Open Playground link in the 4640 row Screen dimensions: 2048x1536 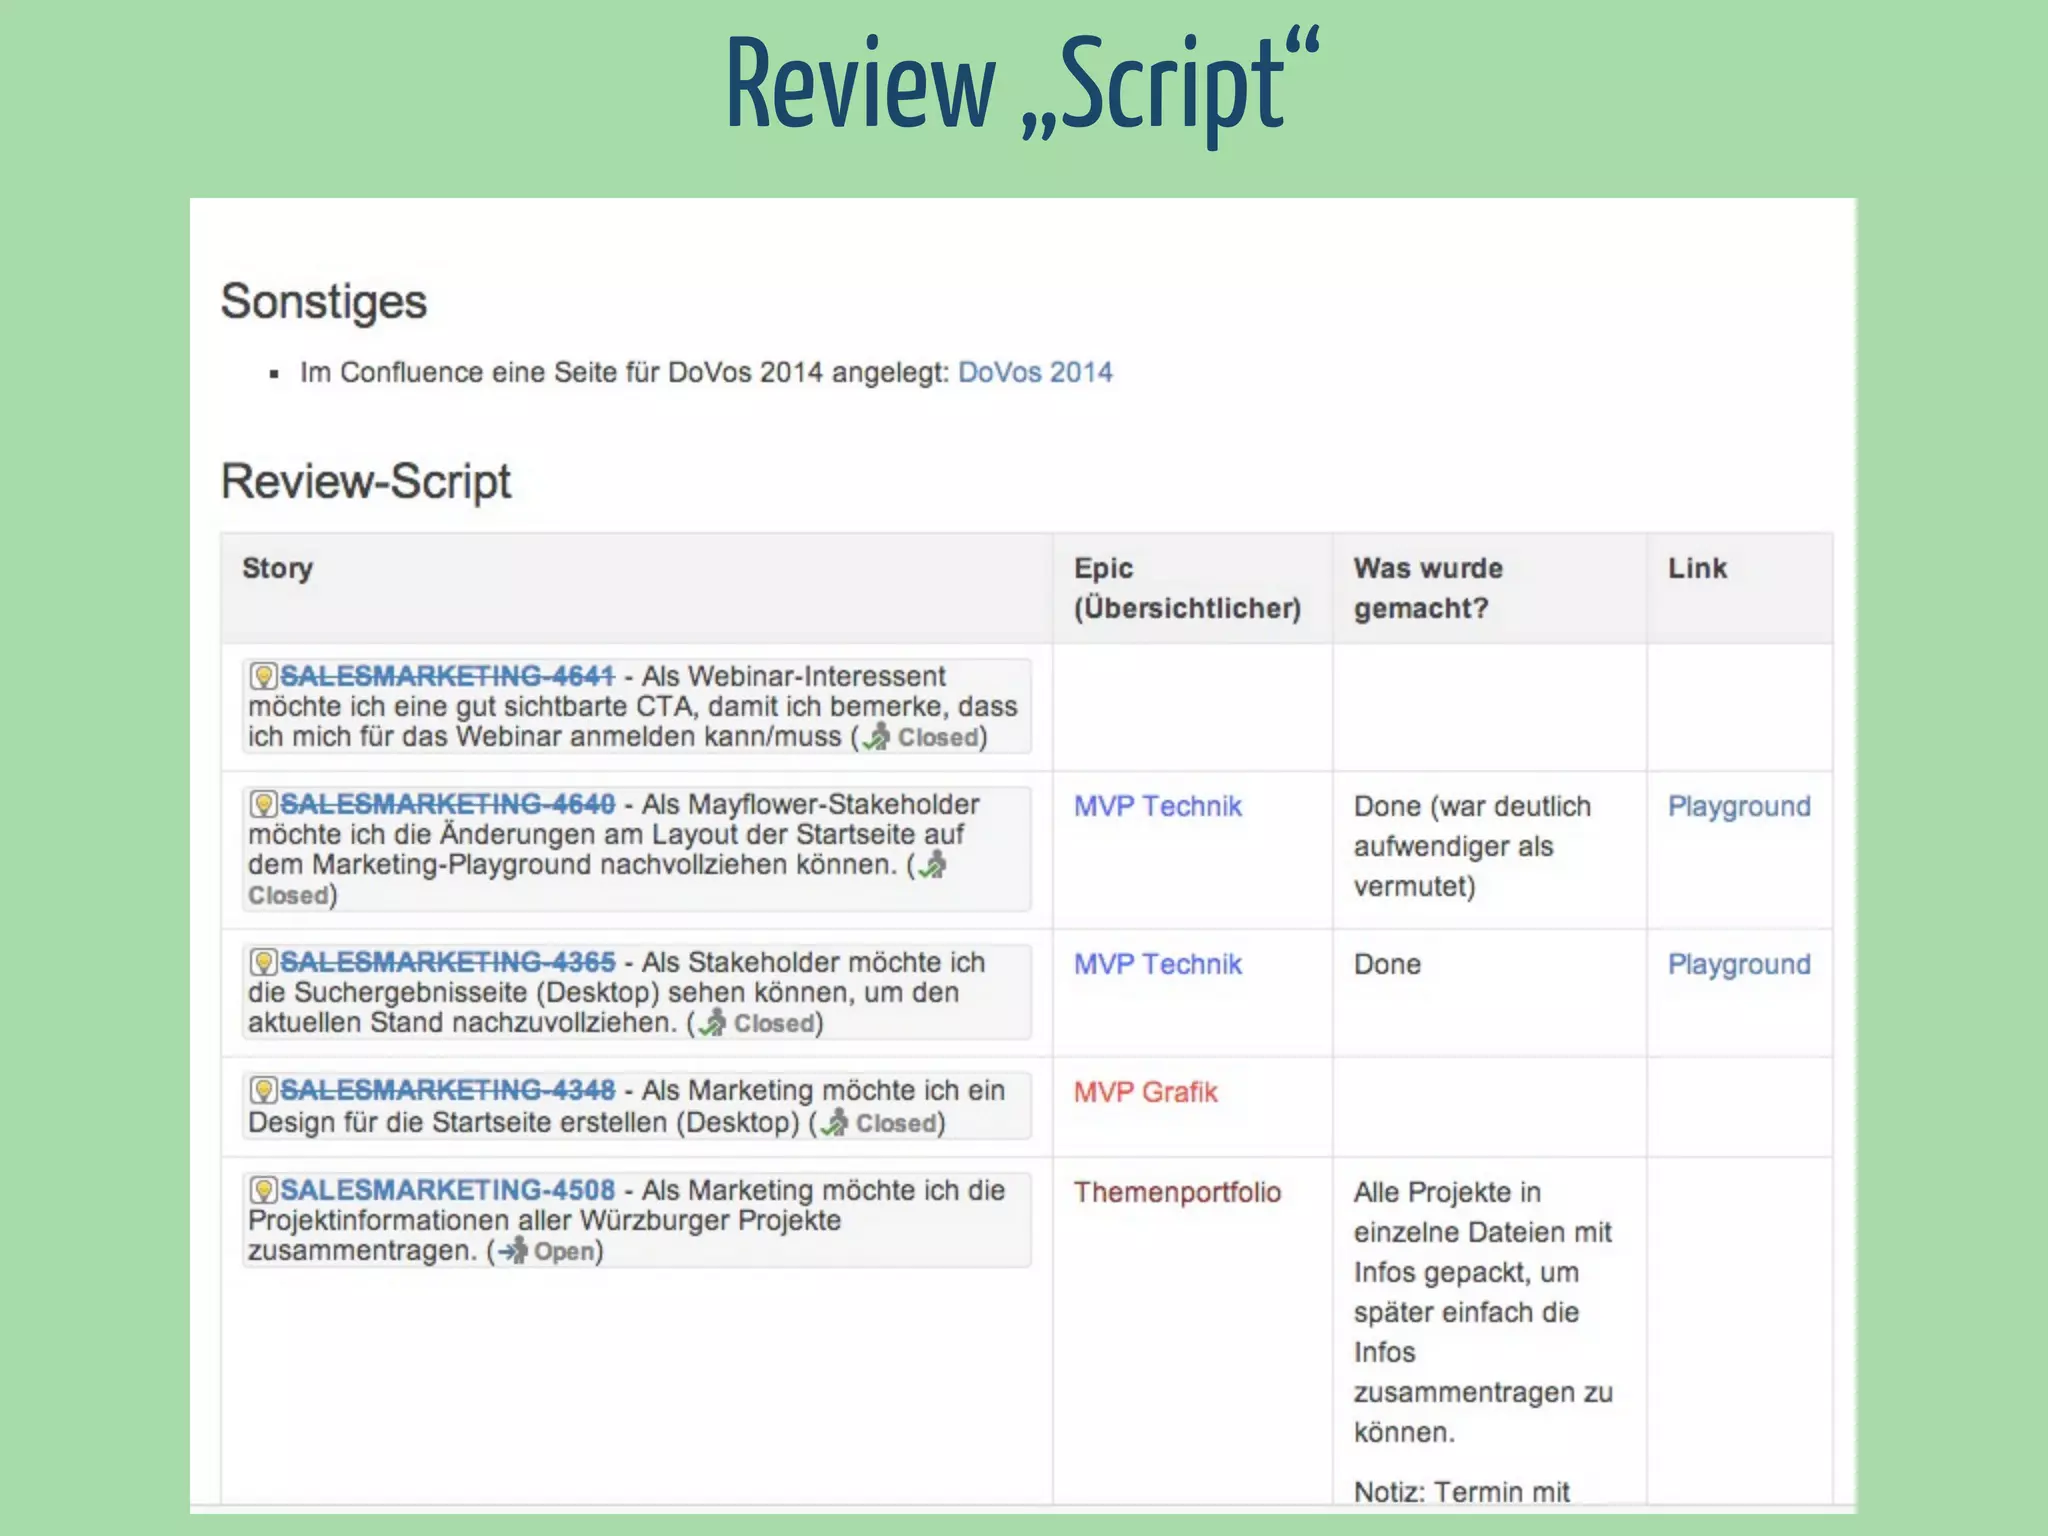pos(1739,806)
